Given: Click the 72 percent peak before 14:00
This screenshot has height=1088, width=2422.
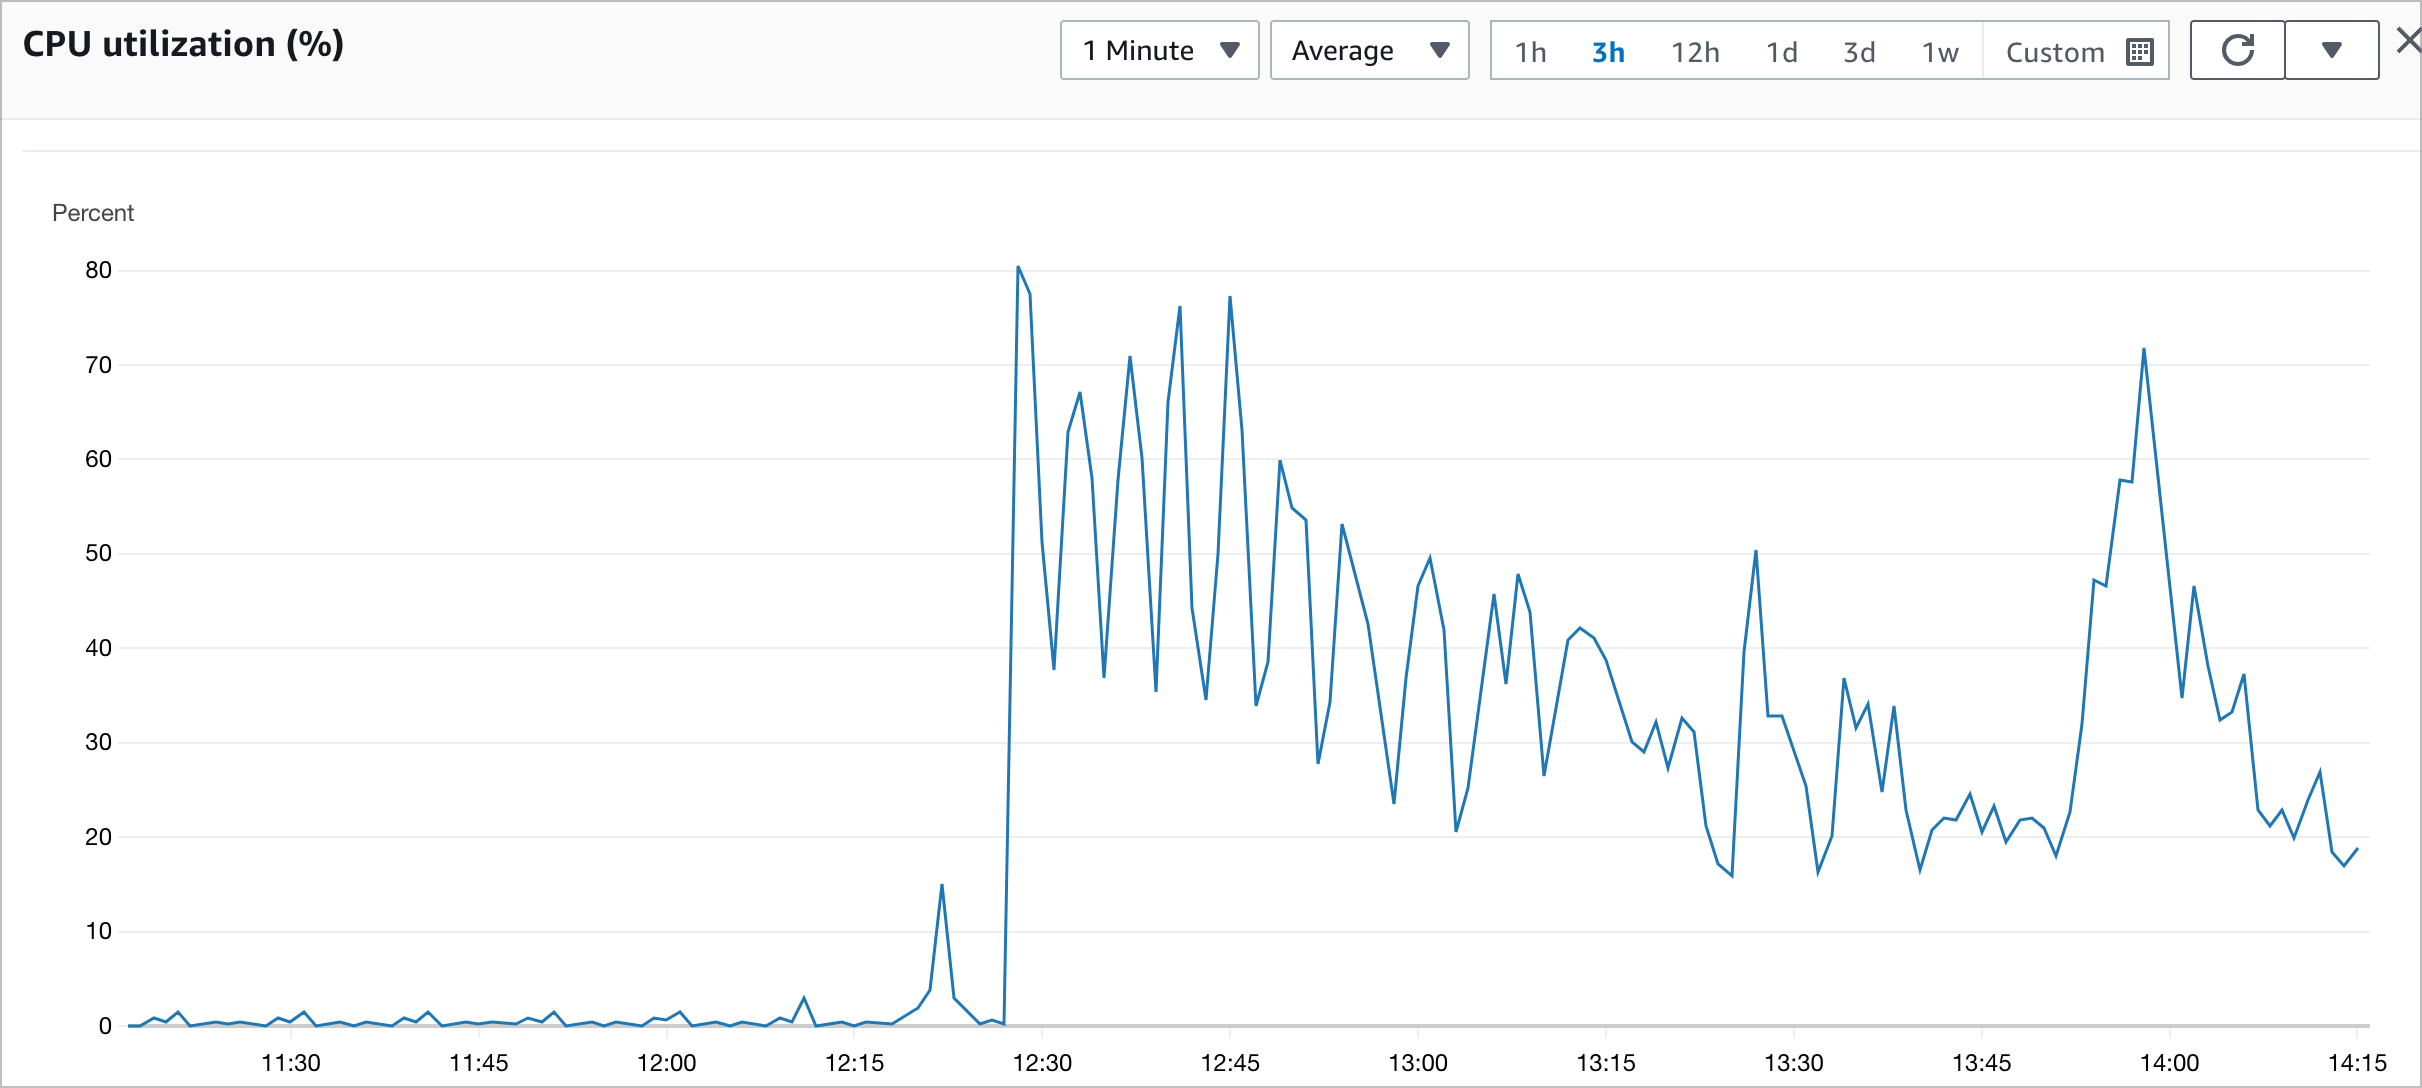Looking at the screenshot, I should pyautogui.click(x=2144, y=350).
